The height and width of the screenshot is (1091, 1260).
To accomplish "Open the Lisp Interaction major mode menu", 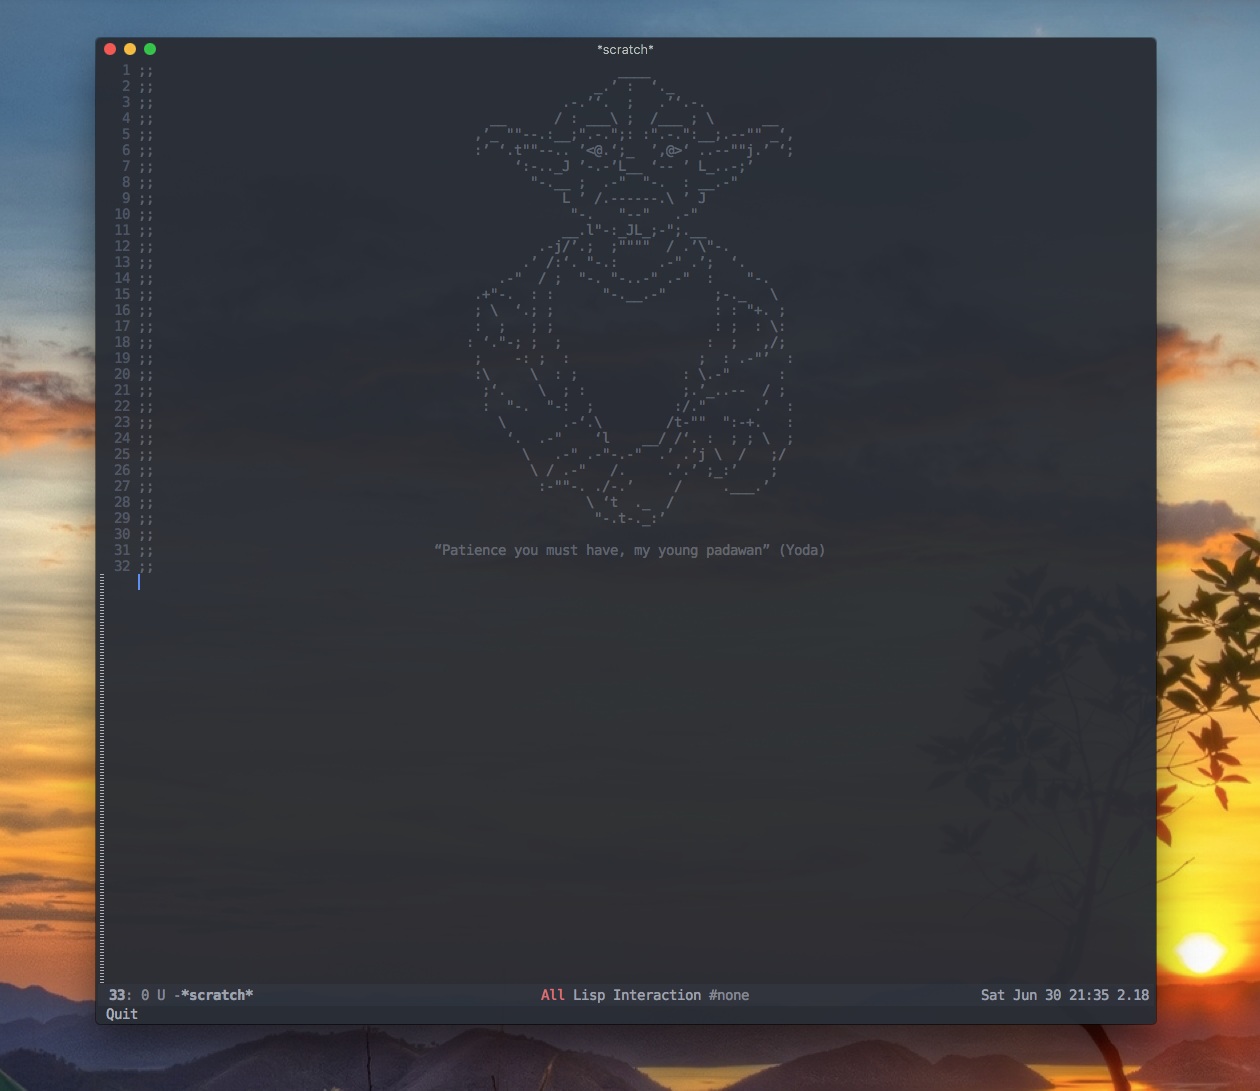I will click(637, 995).
